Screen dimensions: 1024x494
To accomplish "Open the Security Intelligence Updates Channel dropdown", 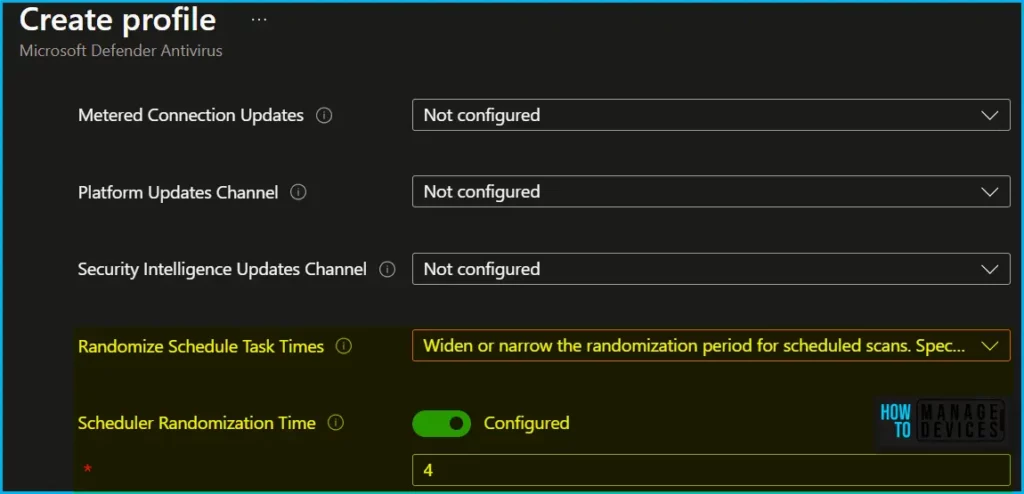I will point(711,269).
